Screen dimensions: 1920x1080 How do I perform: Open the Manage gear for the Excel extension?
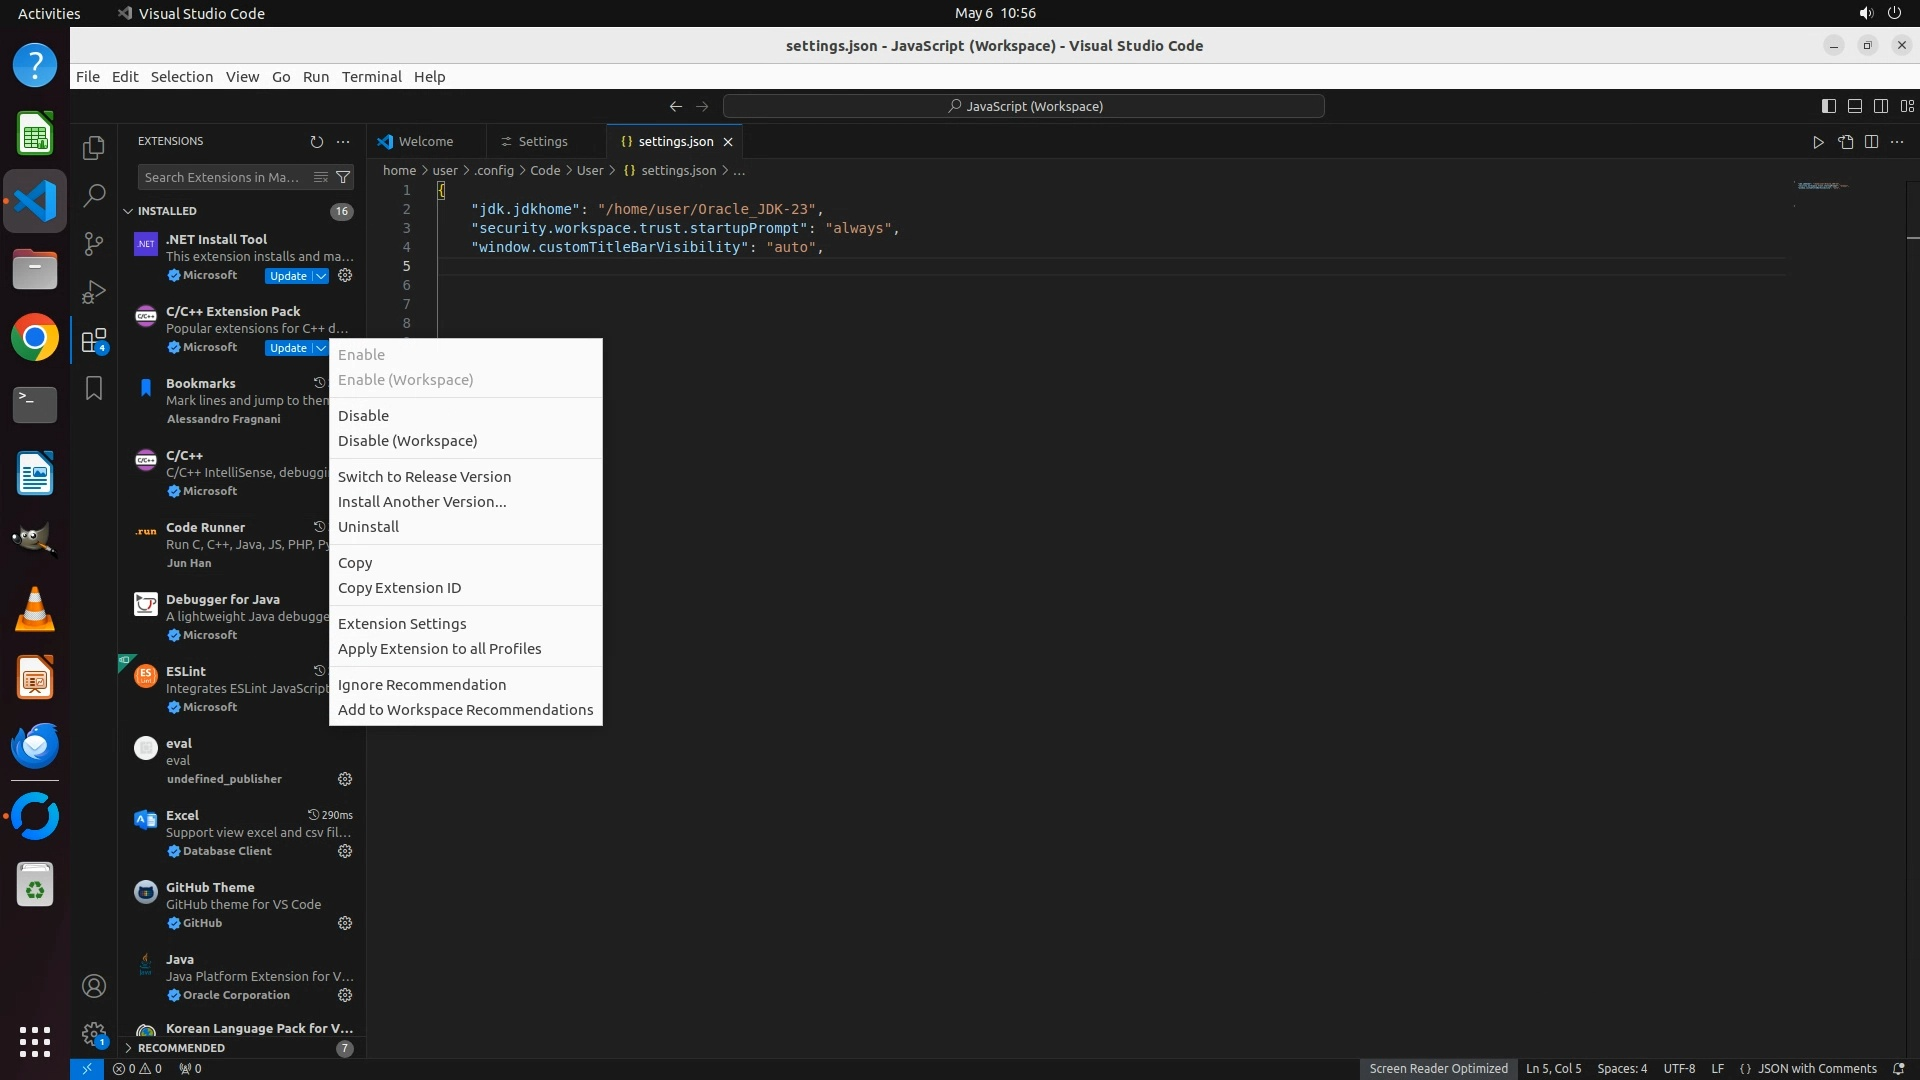click(x=345, y=851)
